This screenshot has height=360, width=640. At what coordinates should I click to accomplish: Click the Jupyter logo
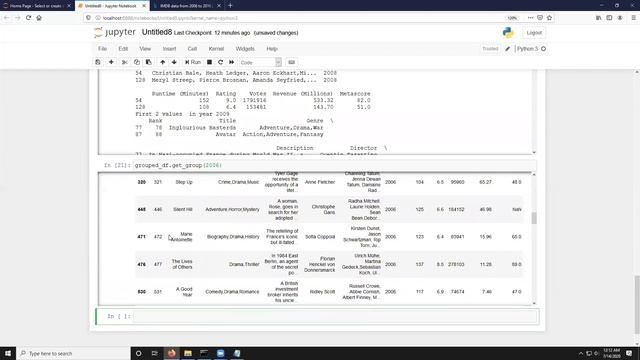point(115,32)
